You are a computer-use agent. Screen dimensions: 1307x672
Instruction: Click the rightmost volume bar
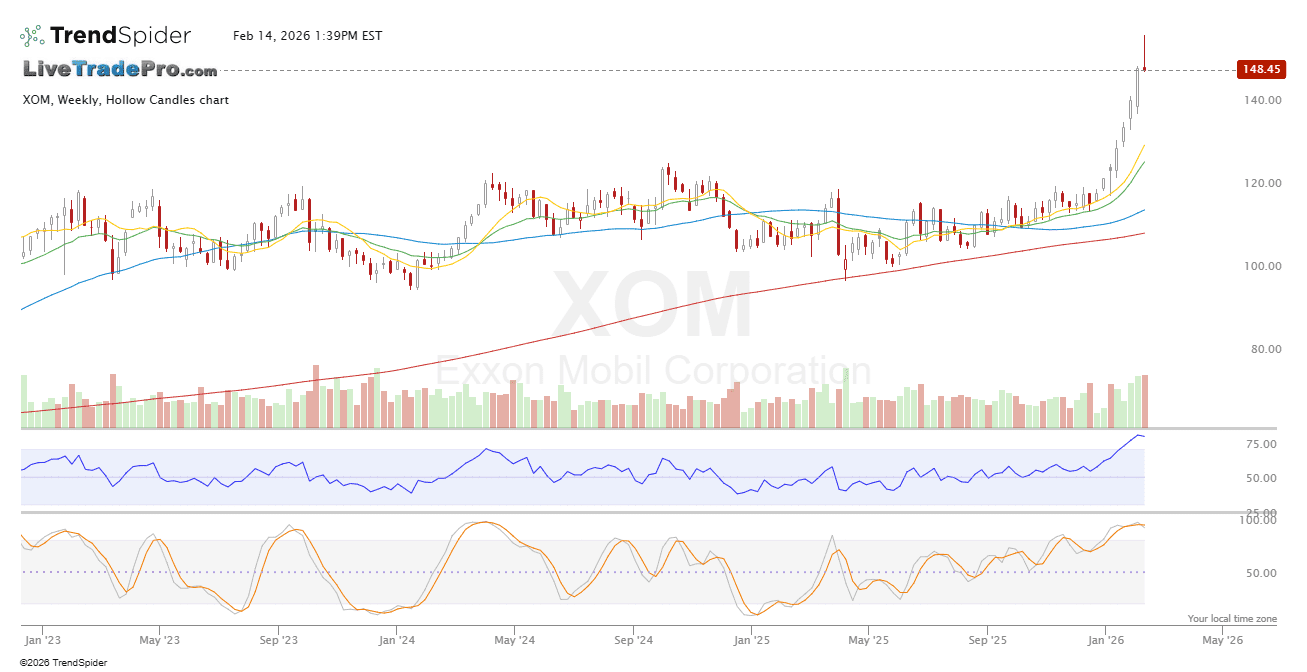coord(1144,401)
